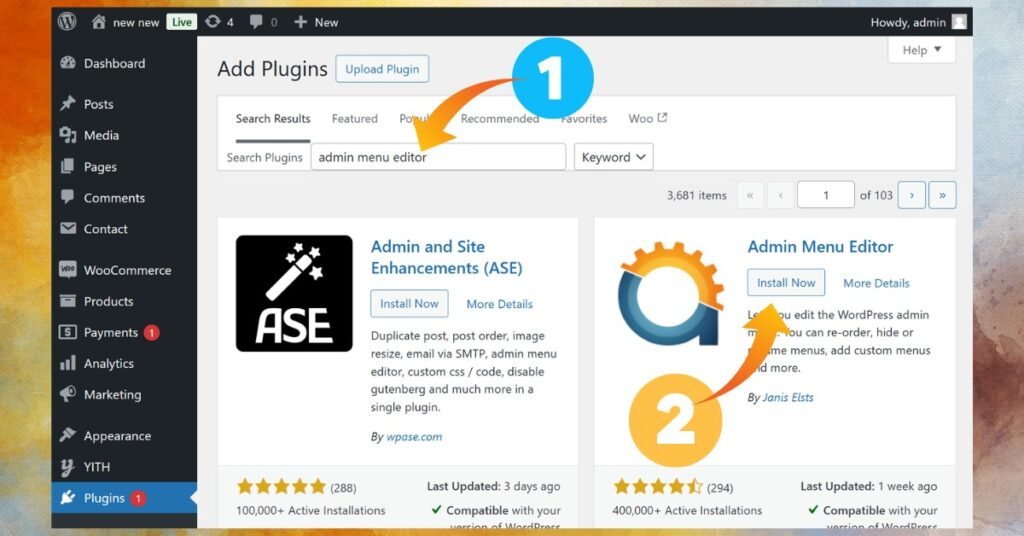
Task: Click the Posts pin icon
Action: tap(68, 104)
